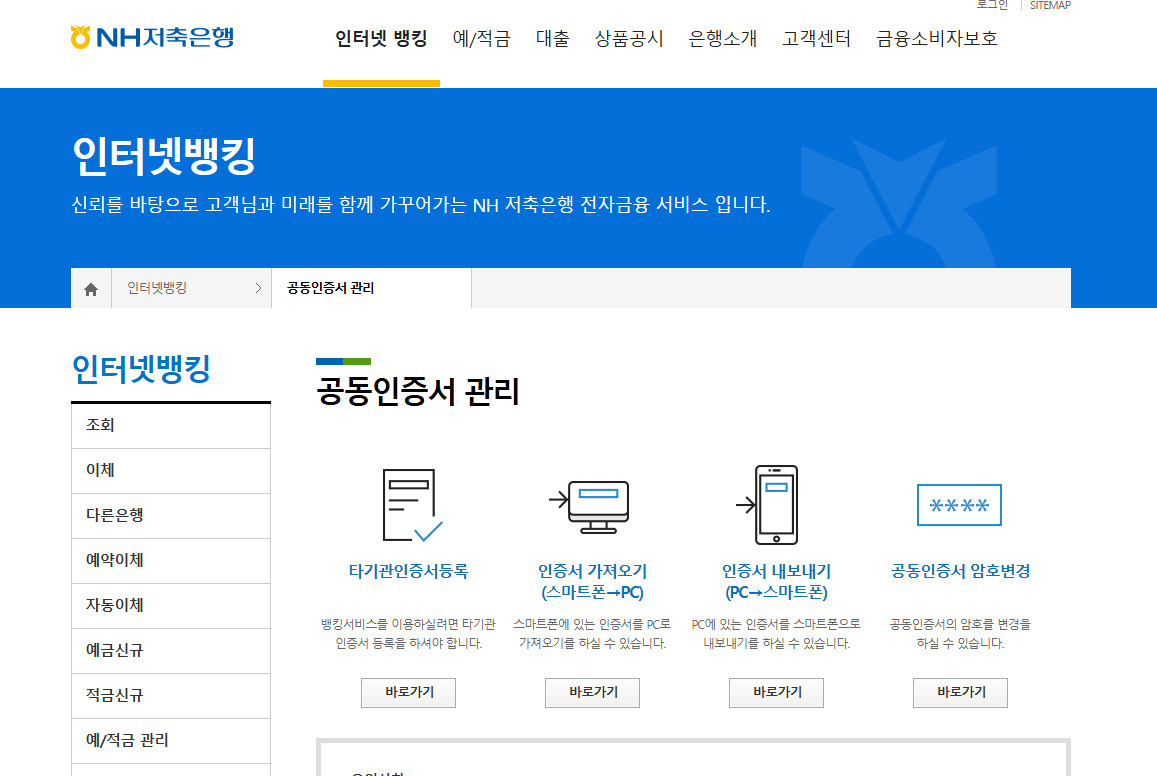1157x776 pixels.
Task: Click description text 공동인증서의 암호를 변경을
Action: point(960,625)
